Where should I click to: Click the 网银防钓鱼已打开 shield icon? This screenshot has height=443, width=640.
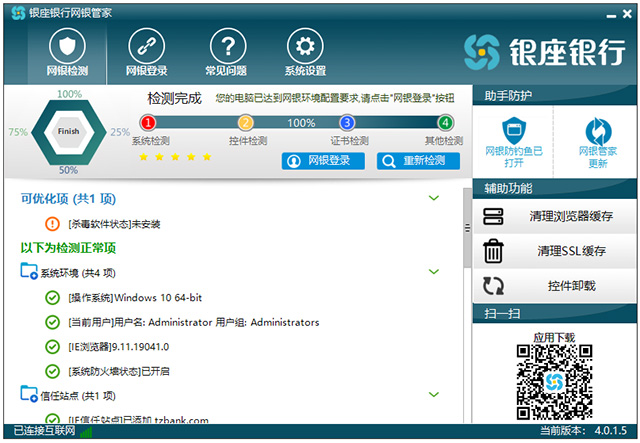coord(514,131)
